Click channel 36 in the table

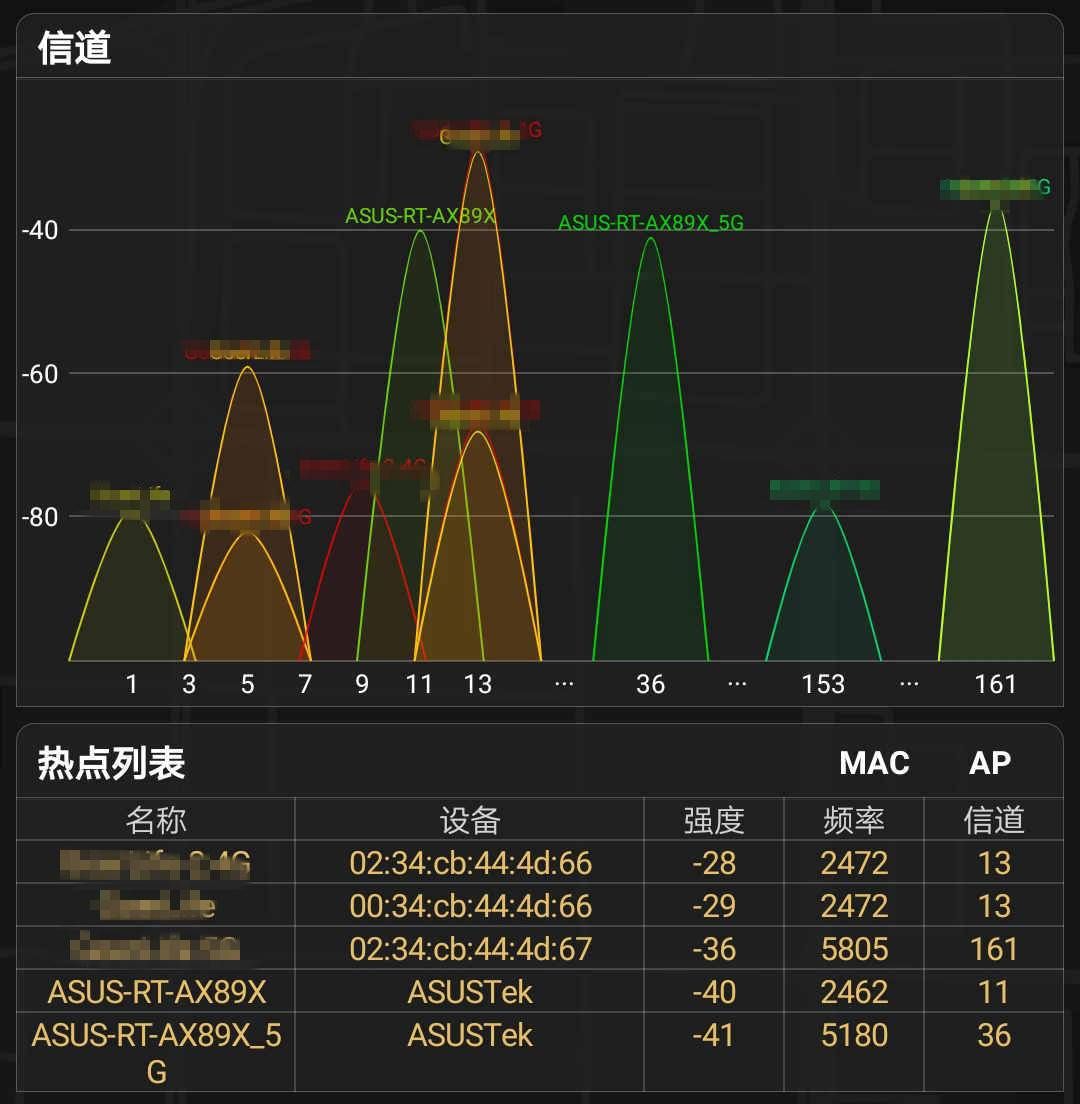coord(993,1035)
